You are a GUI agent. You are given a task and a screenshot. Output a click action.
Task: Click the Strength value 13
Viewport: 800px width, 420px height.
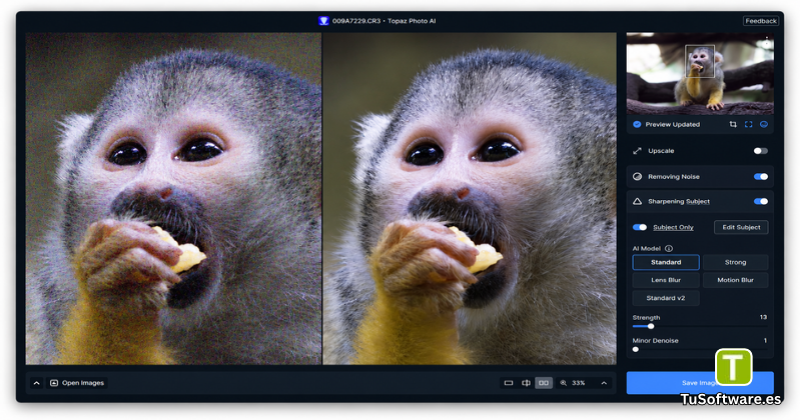click(x=763, y=317)
